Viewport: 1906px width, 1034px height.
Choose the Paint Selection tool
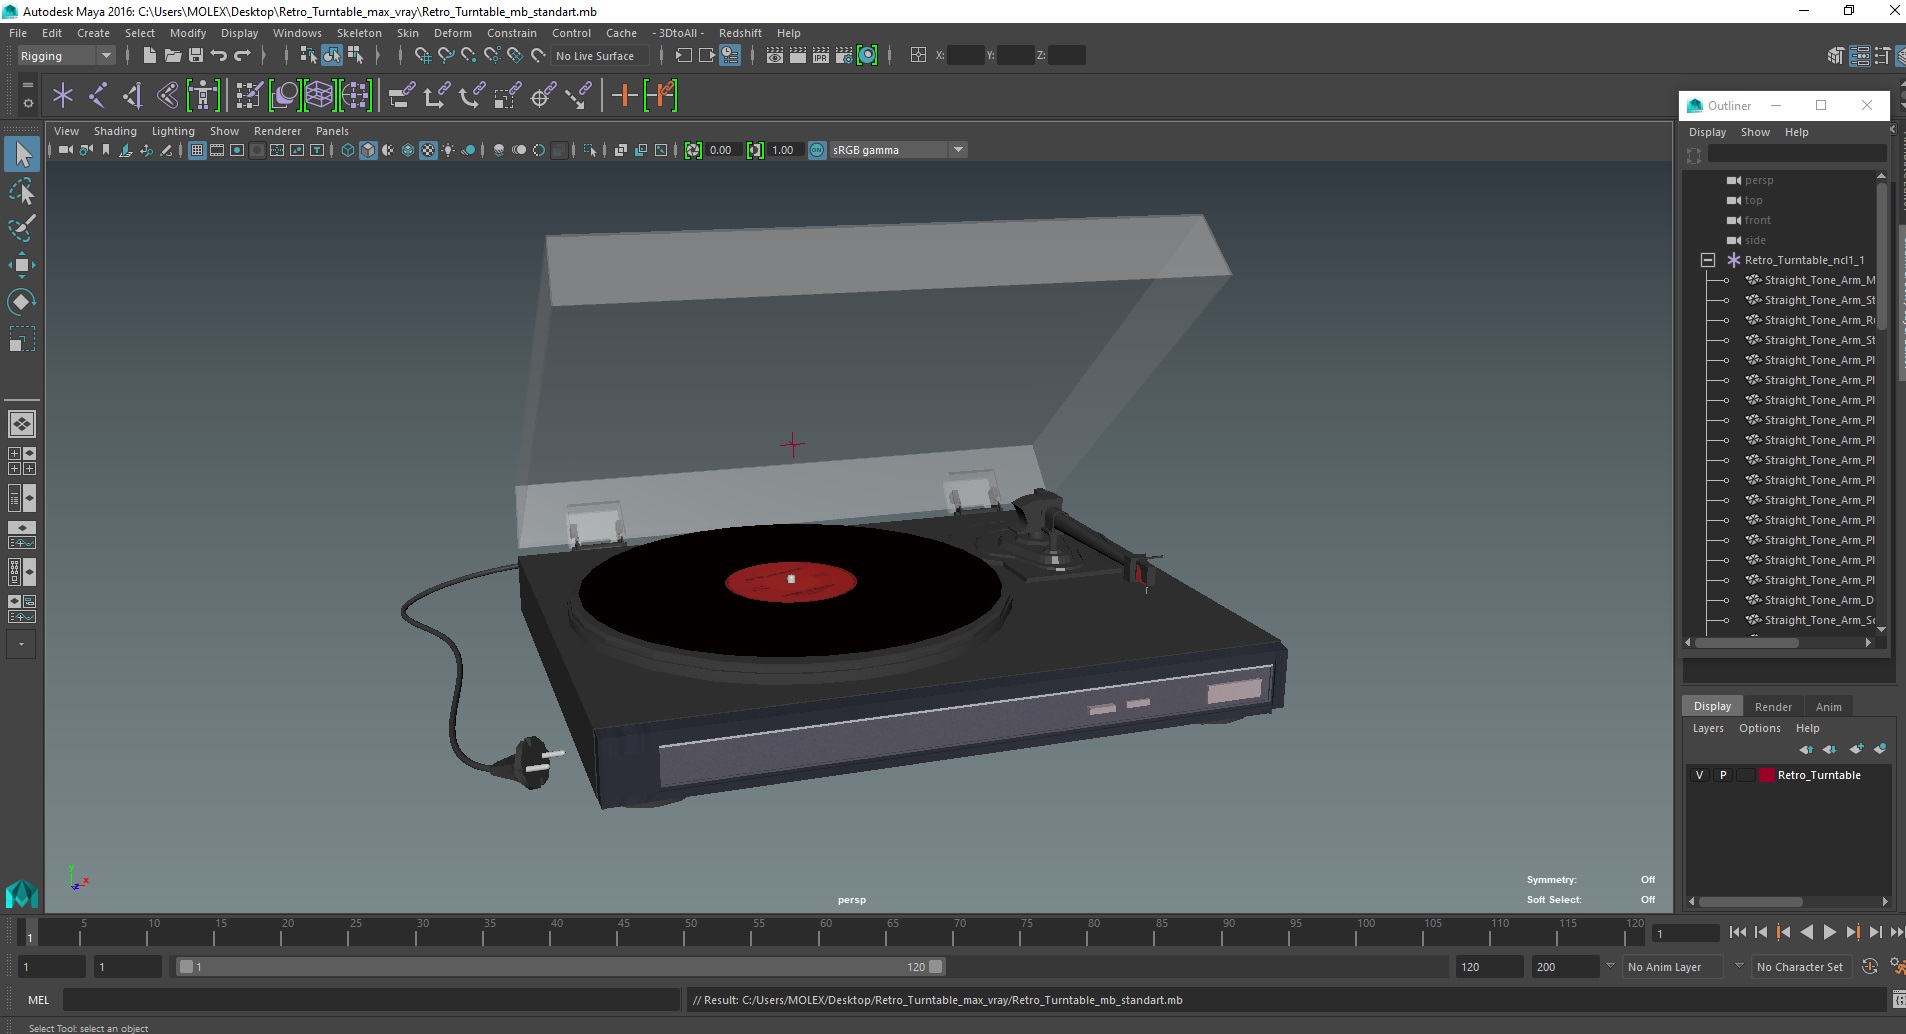click(x=22, y=228)
